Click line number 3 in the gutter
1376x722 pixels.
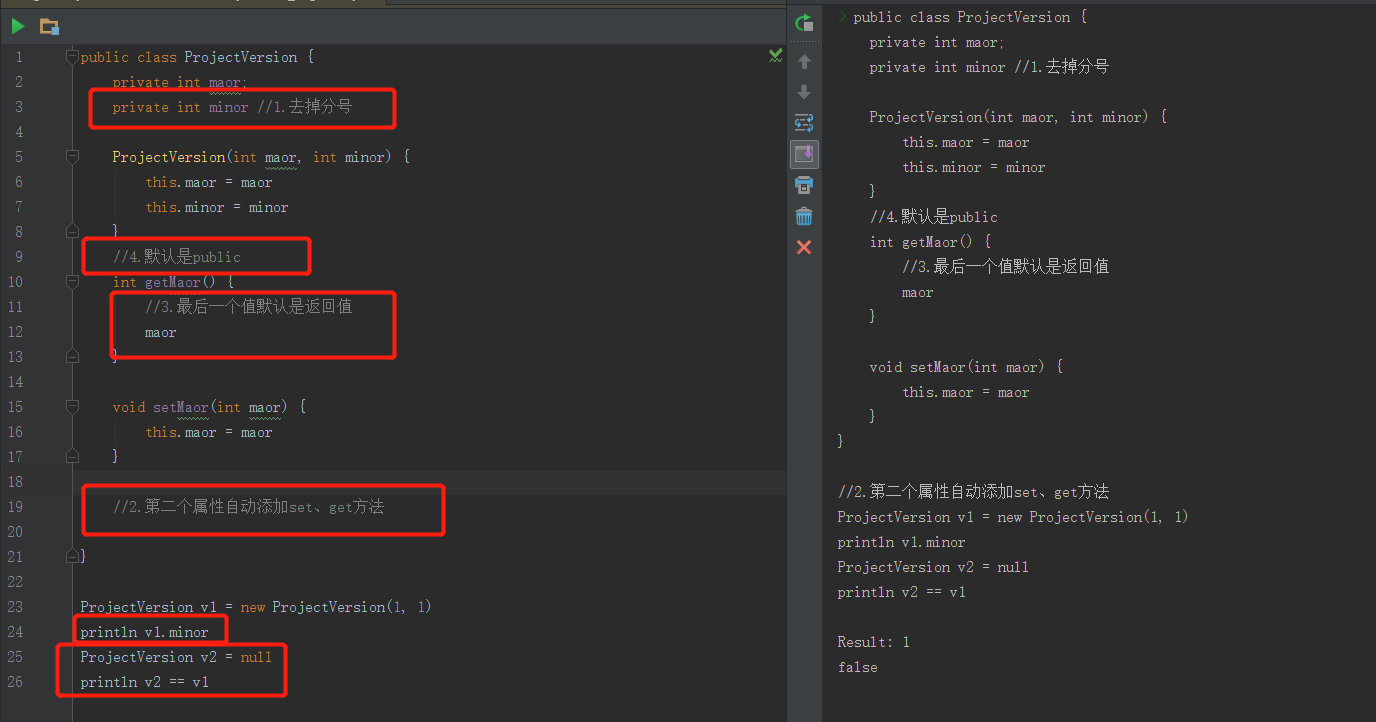[18, 107]
